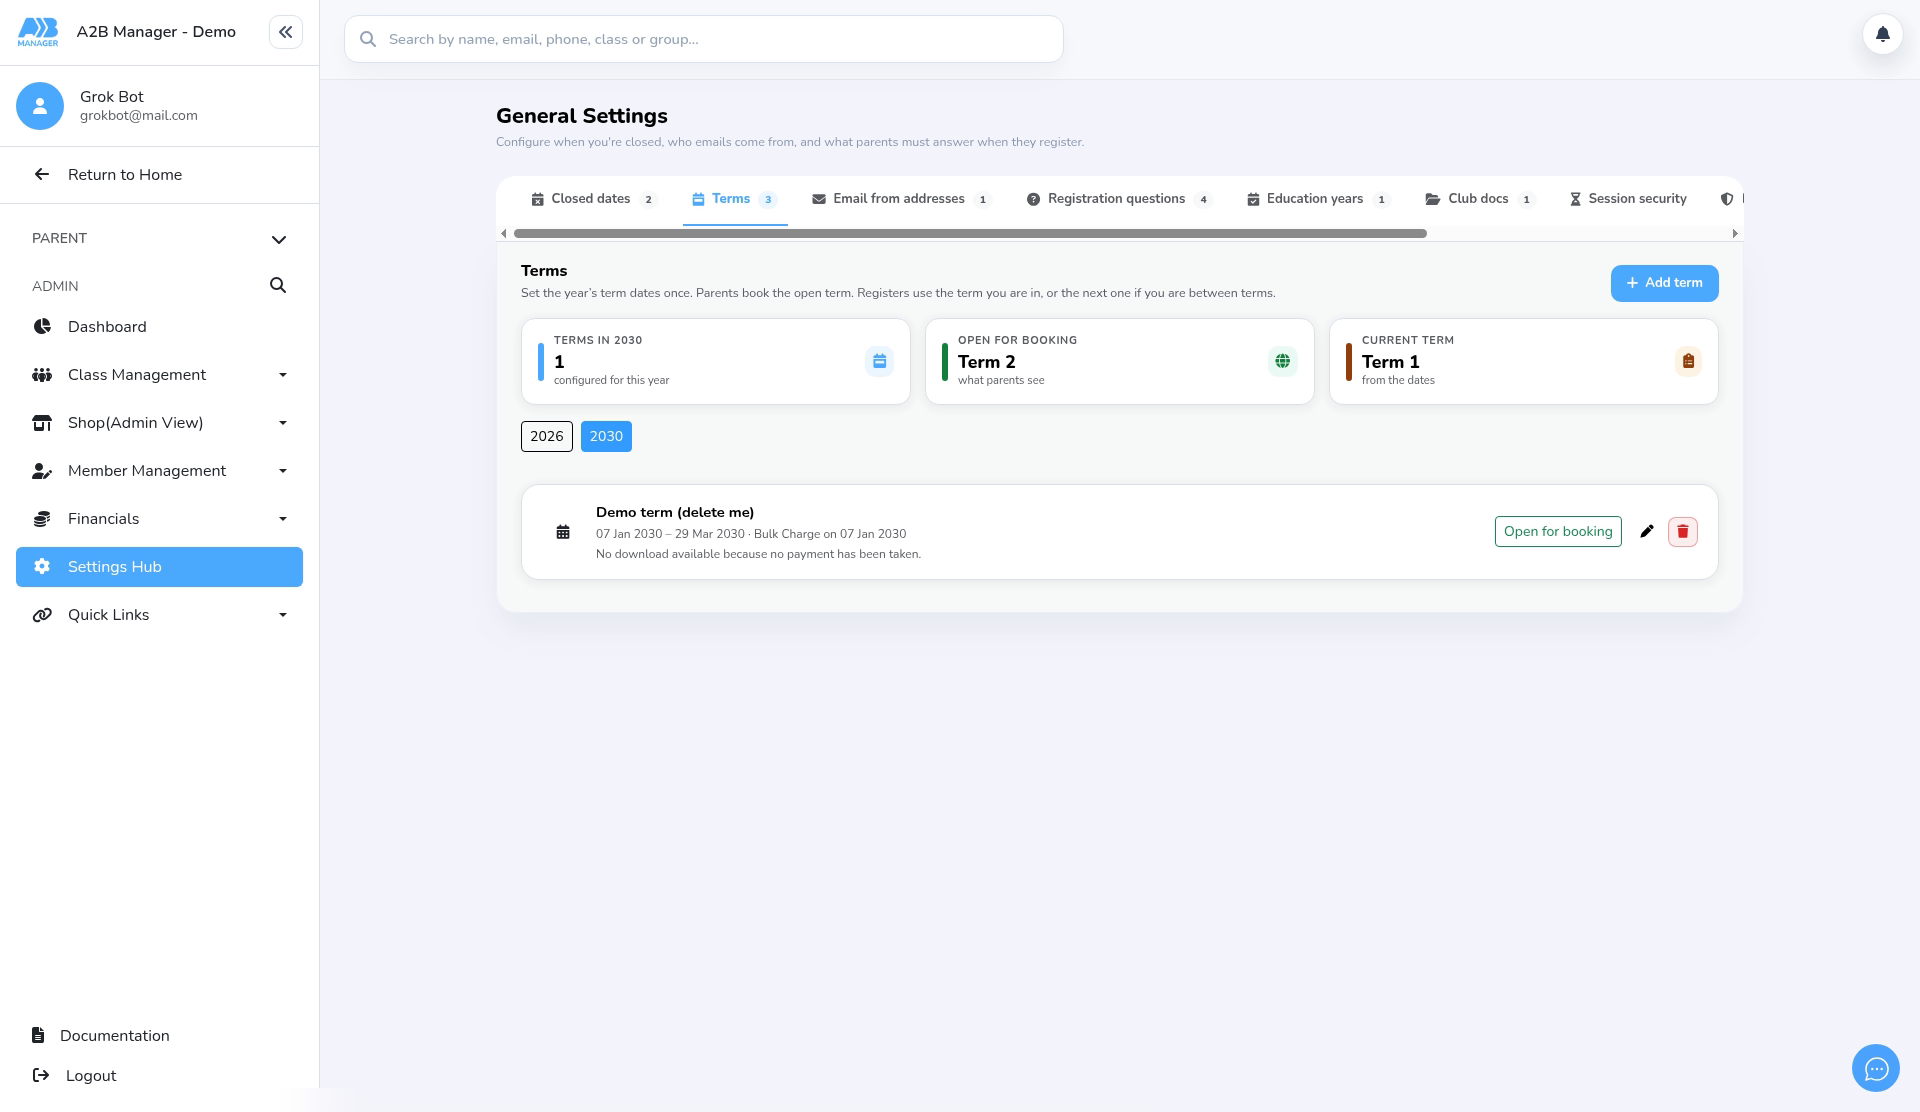Click the calendar icon in Terms in 2030 card
This screenshot has height=1112, width=1920.
pos(879,361)
